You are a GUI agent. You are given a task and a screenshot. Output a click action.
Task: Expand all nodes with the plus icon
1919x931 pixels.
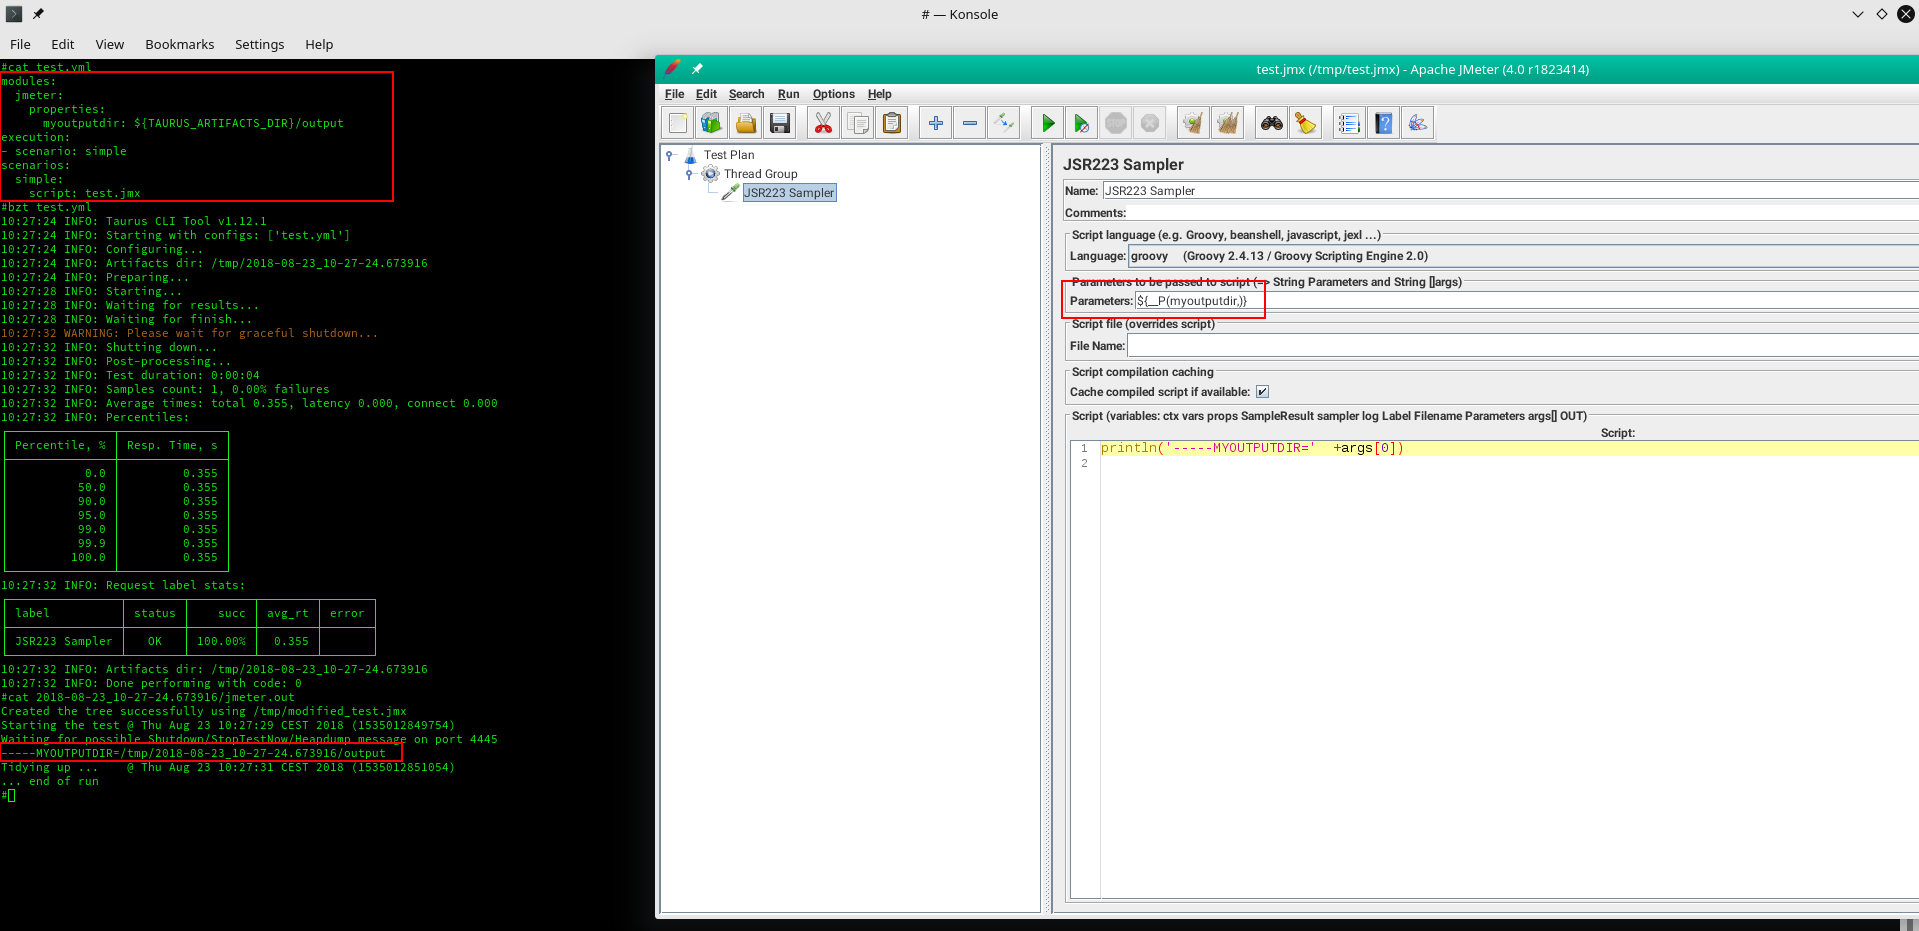tap(936, 123)
